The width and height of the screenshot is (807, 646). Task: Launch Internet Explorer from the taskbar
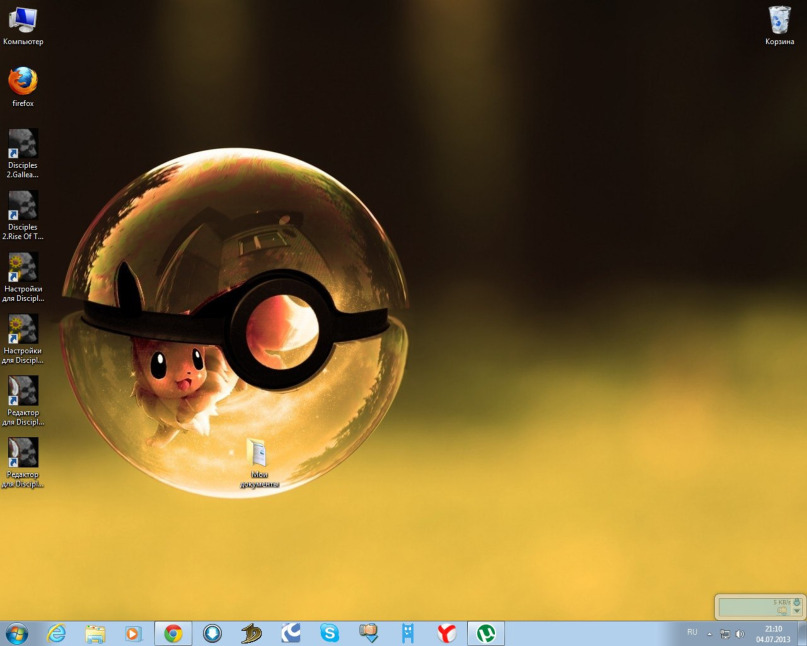pyautogui.click(x=56, y=633)
